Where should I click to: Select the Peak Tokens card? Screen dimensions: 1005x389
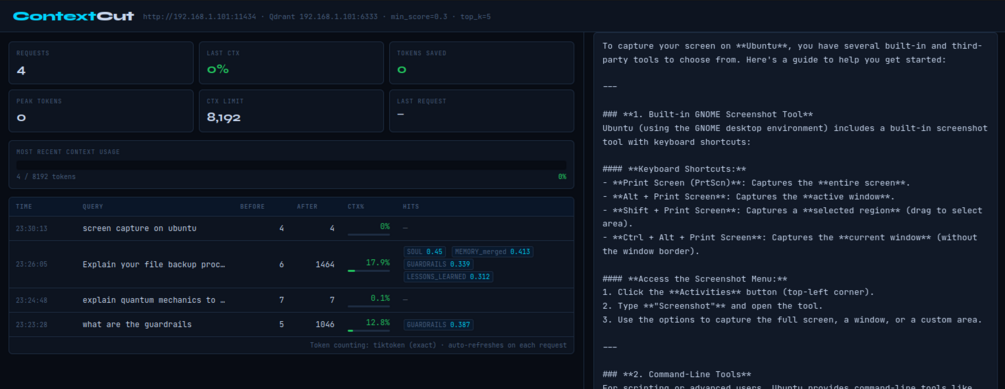pos(101,111)
